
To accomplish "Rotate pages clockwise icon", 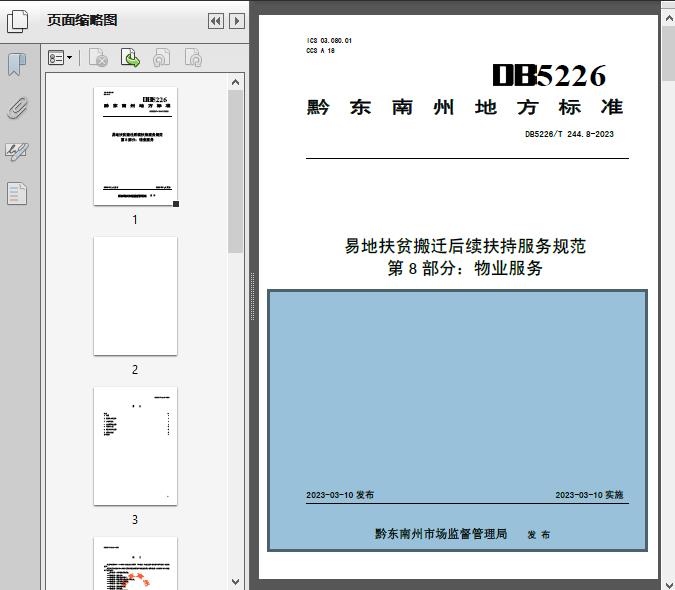I will click(x=193, y=58).
